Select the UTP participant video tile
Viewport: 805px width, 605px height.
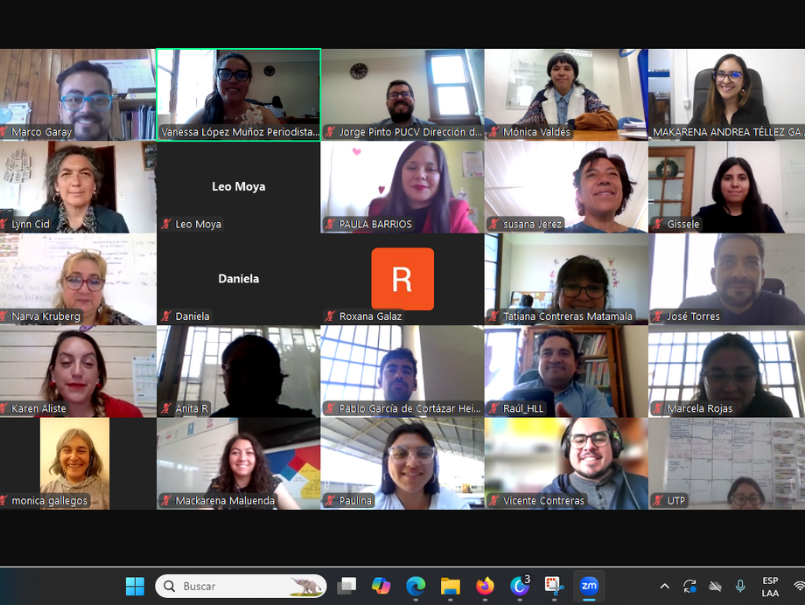[x=726, y=463]
